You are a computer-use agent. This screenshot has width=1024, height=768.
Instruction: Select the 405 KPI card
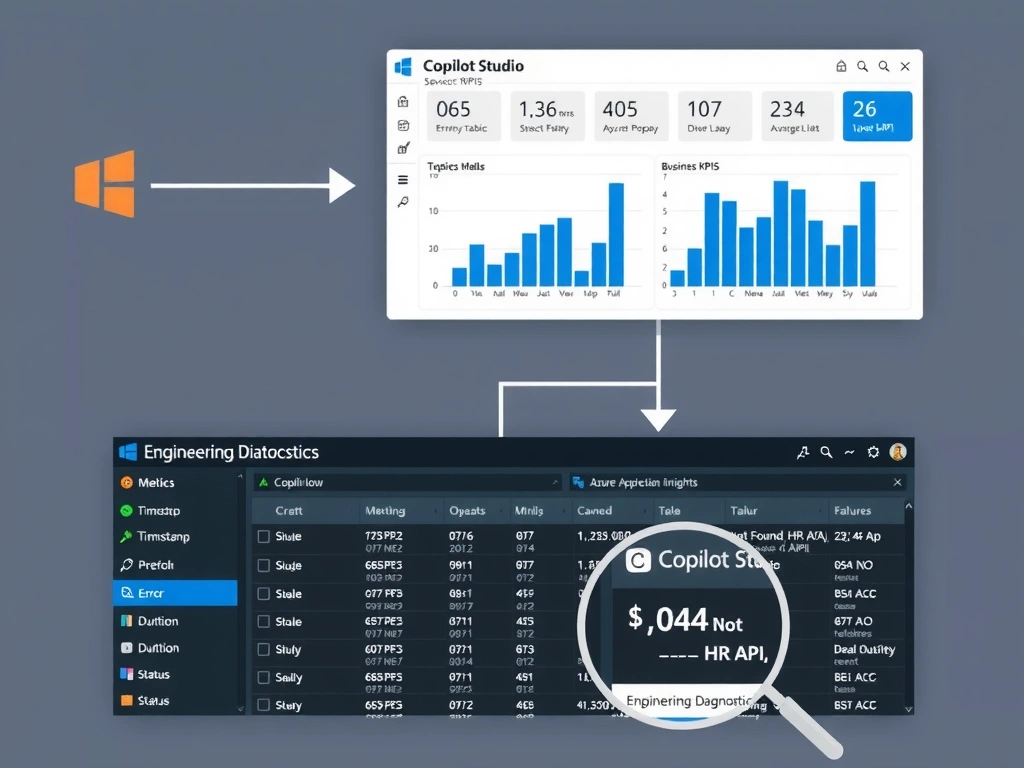(x=631, y=116)
